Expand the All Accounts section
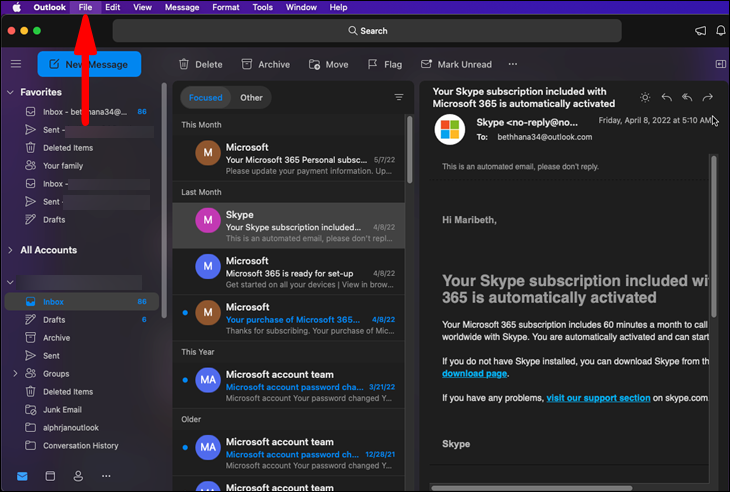 tap(10, 250)
